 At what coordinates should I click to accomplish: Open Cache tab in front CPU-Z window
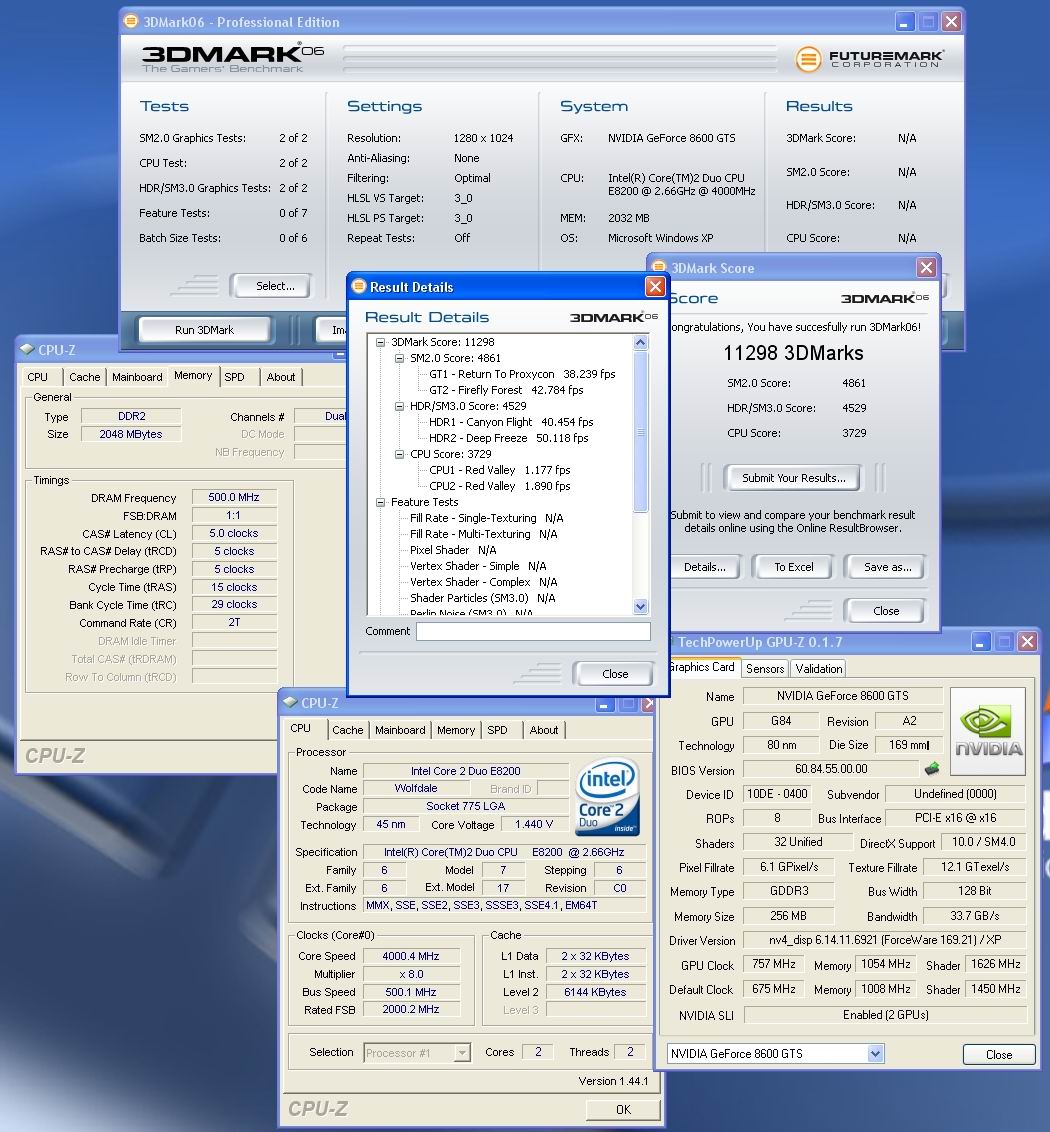pyautogui.click(x=347, y=730)
